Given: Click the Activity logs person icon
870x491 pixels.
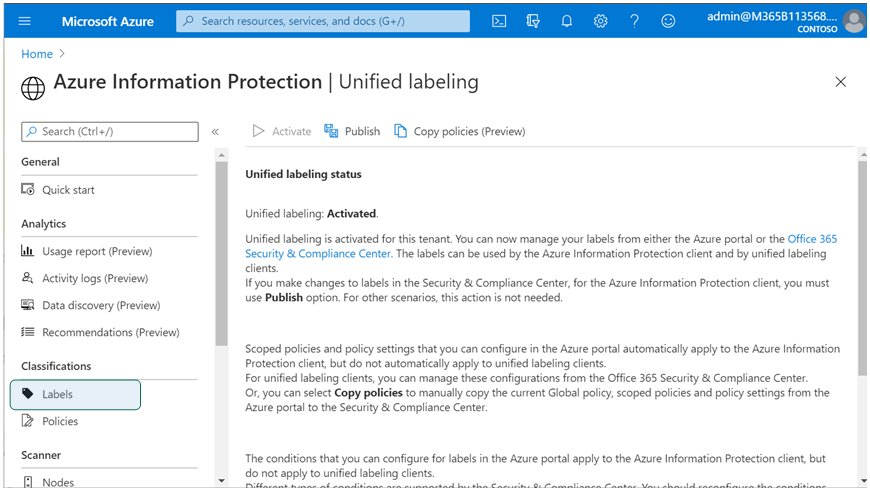Looking at the screenshot, I should [28, 277].
